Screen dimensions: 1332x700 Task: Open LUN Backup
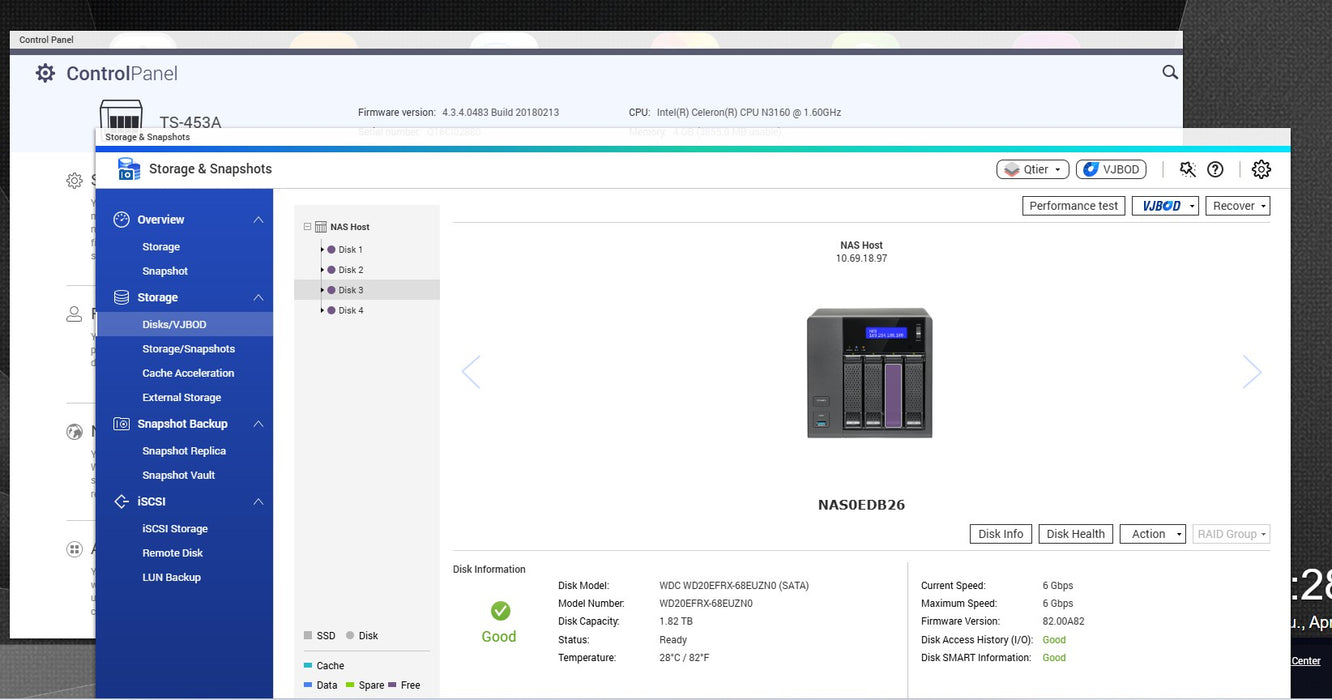pyautogui.click(x=171, y=577)
